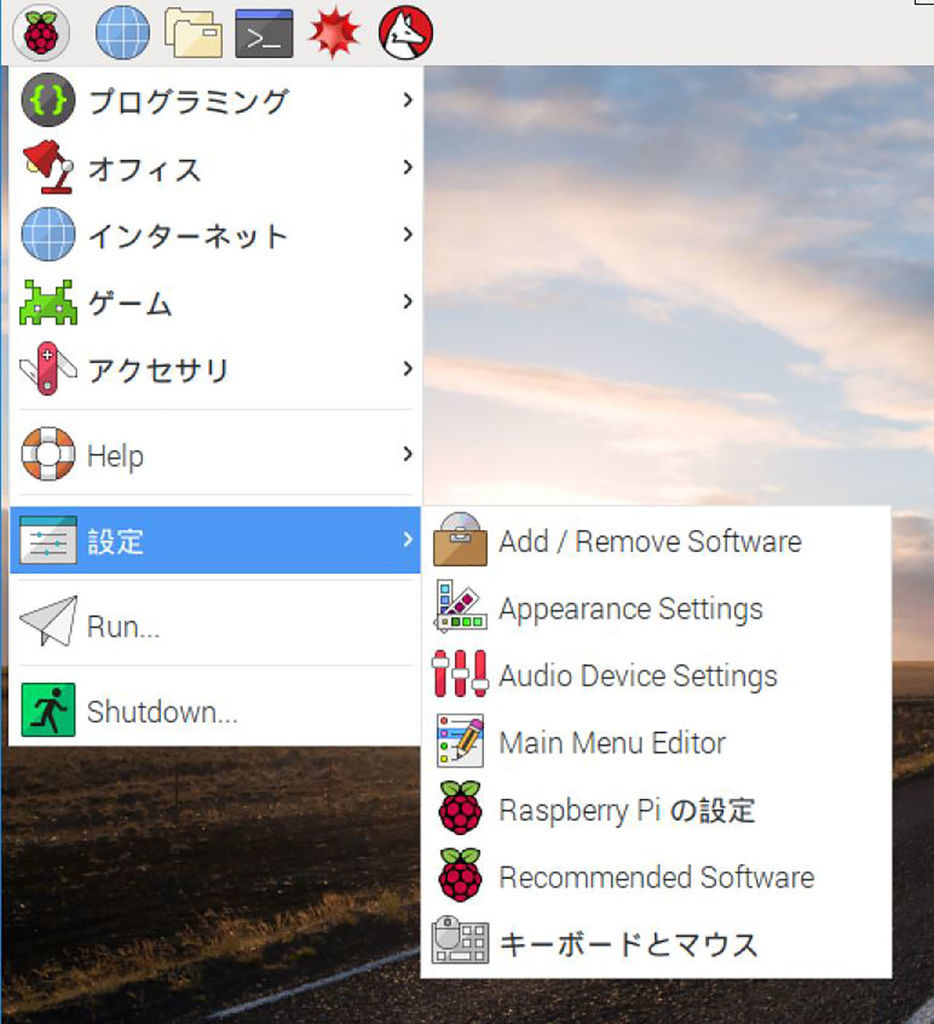Image resolution: width=934 pixels, height=1024 pixels.
Task: Open Raspberry Pi の設定
Action: pyautogui.click(x=627, y=811)
